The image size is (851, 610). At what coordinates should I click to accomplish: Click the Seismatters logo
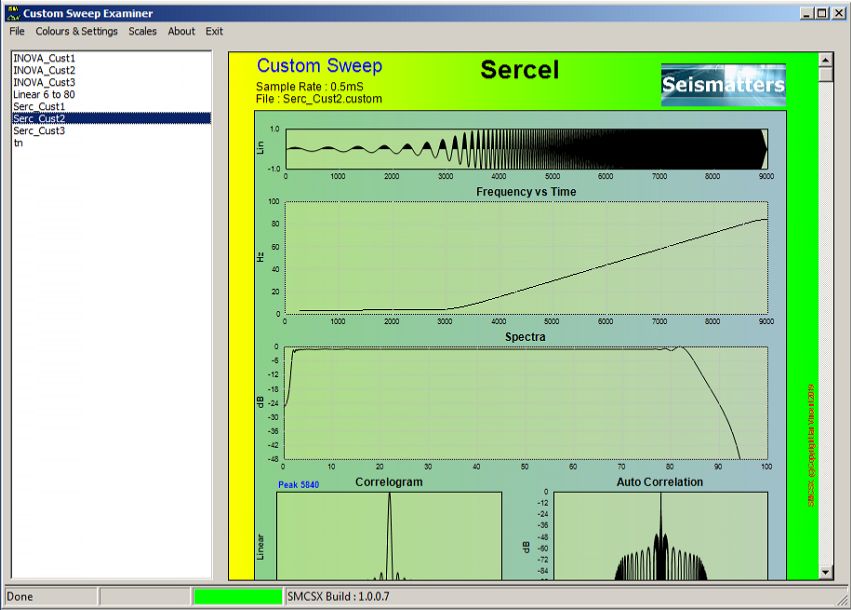pyautogui.click(x=723, y=85)
